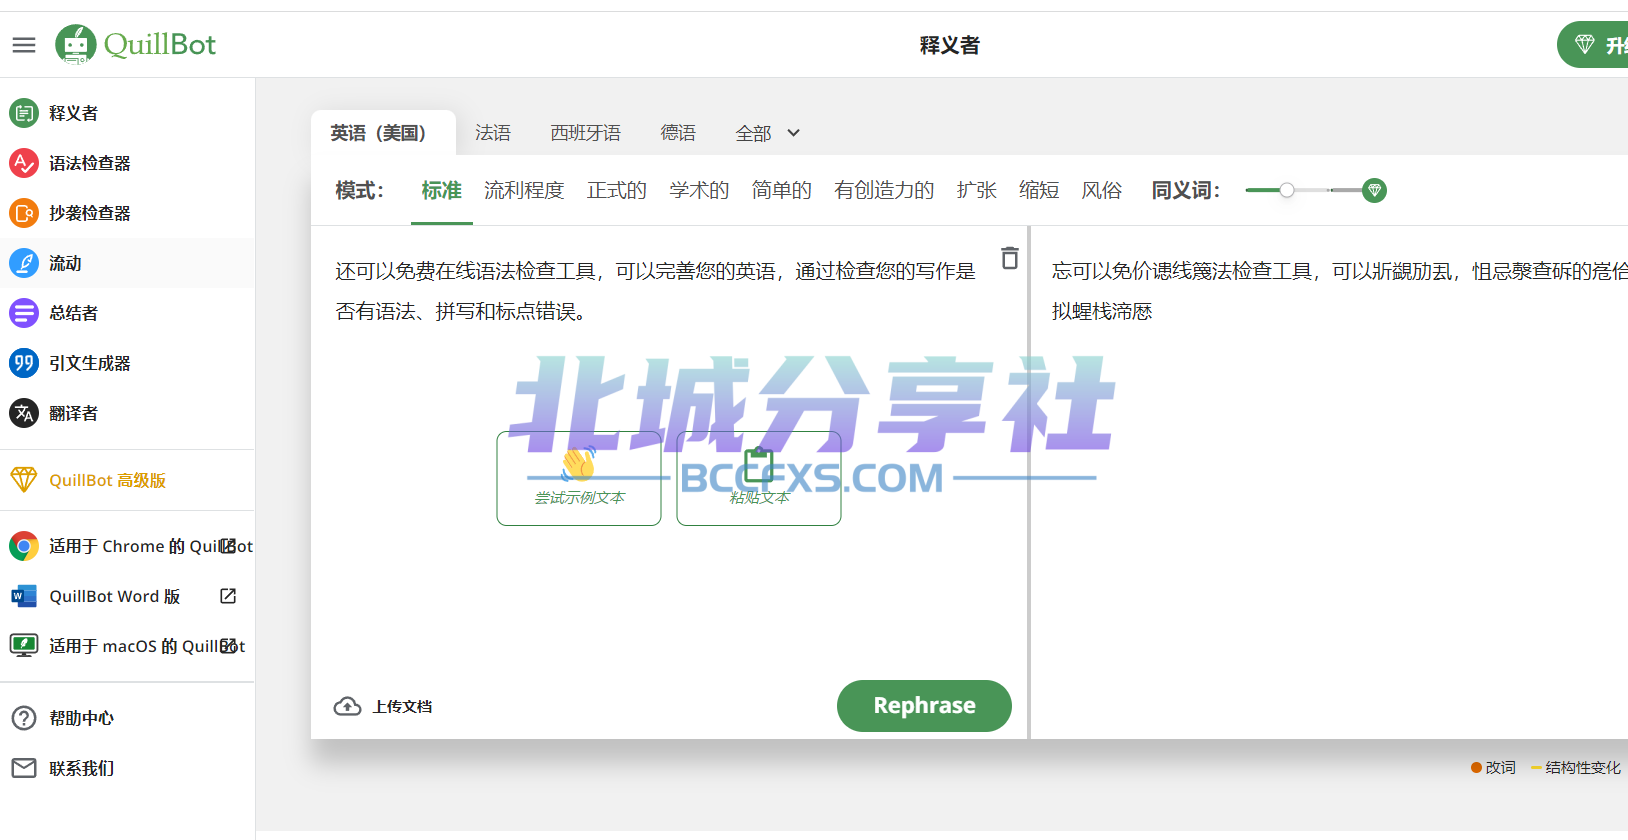The image size is (1628, 840).
Task: Open external link for QuillBot Word
Action: click(x=228, y=596)
